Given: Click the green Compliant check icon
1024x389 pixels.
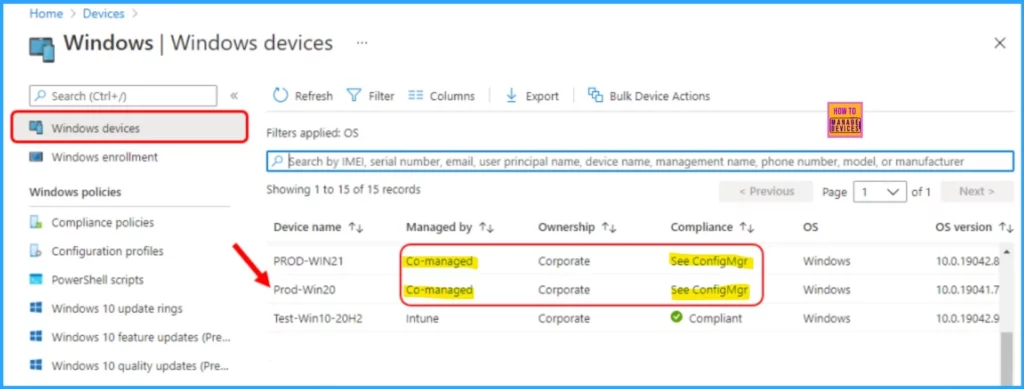Looking at the screenshot, I should click(677, 318).
